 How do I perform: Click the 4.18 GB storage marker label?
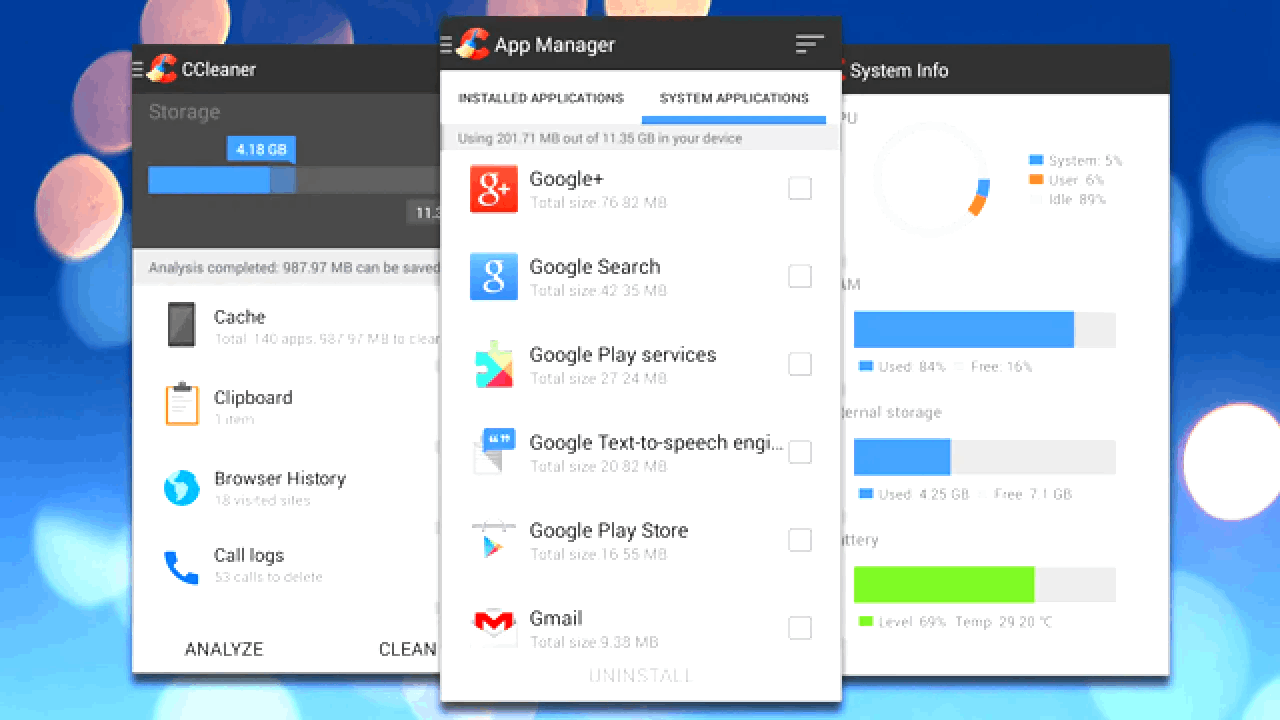tap(261, 150)
